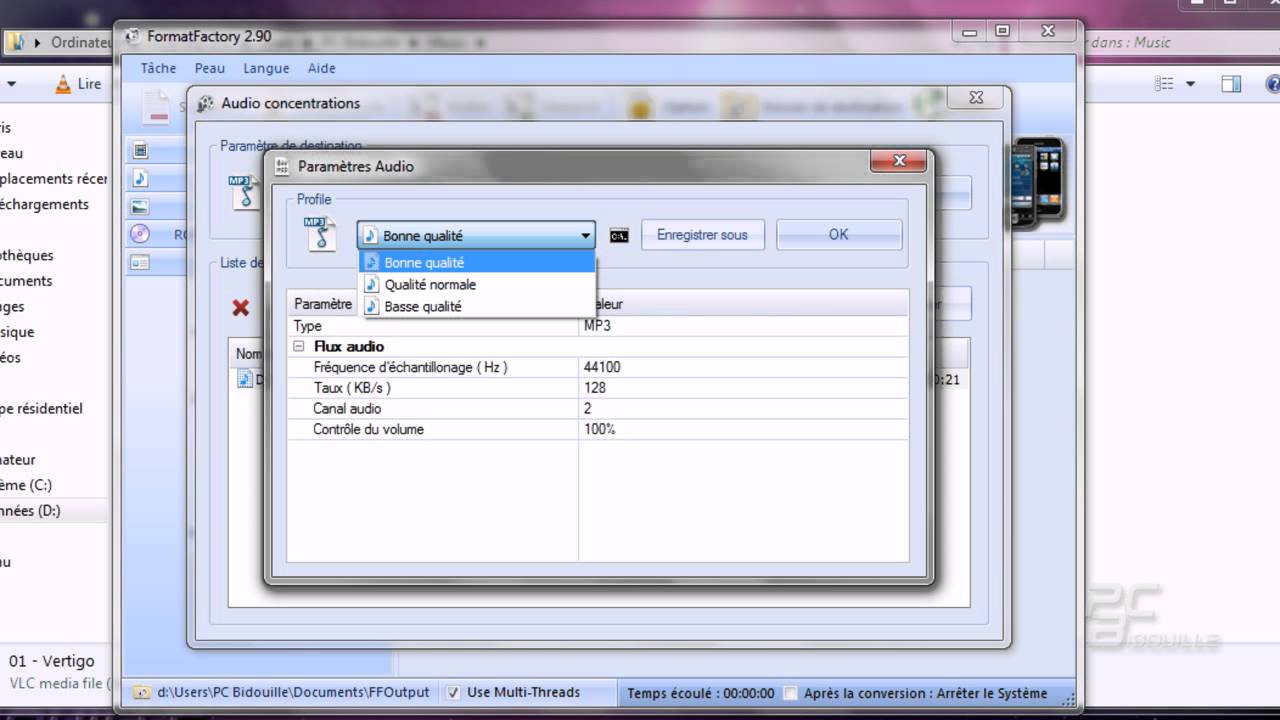Viewport: 1280px width, 720px height.
Task: Select Données (D:) drive in Explorer
Action: [x=31, y=510]
